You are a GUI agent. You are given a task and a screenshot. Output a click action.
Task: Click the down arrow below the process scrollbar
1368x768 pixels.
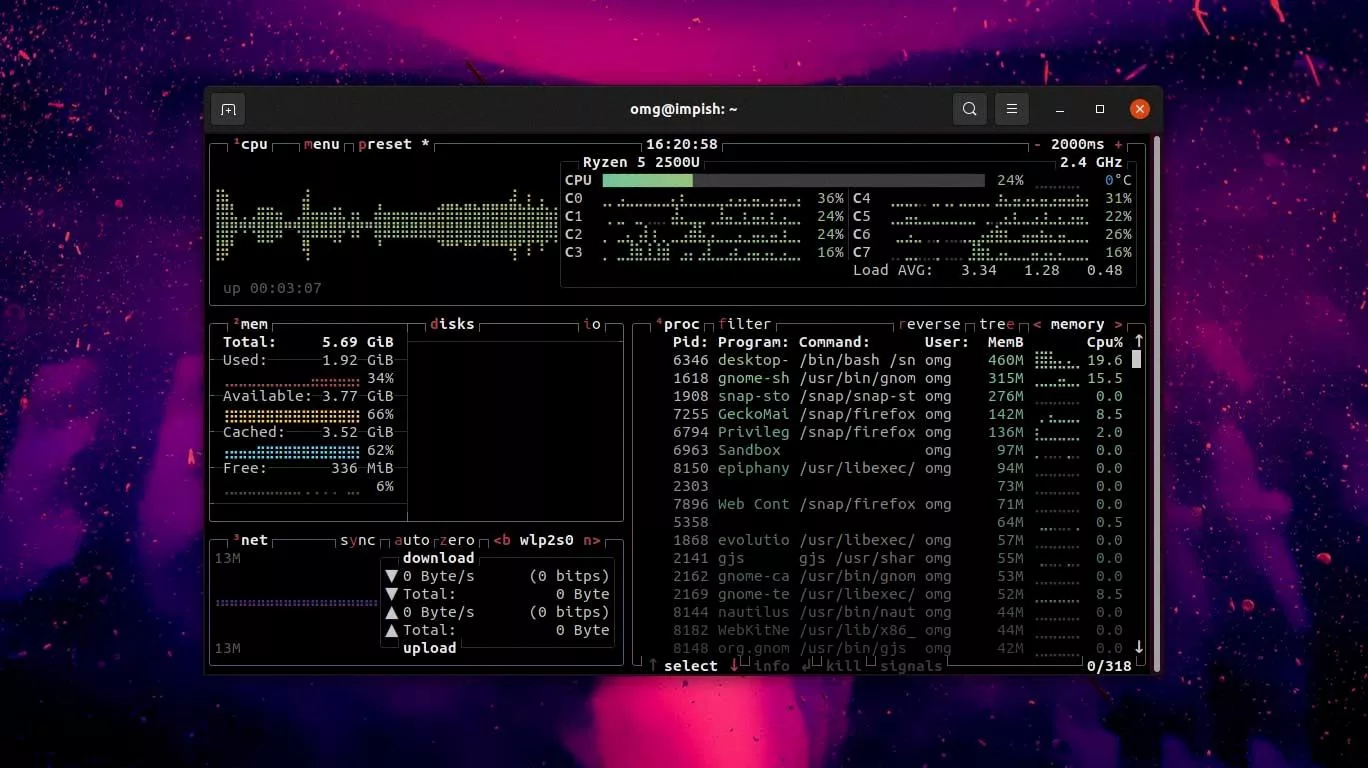click(1138, 647)
